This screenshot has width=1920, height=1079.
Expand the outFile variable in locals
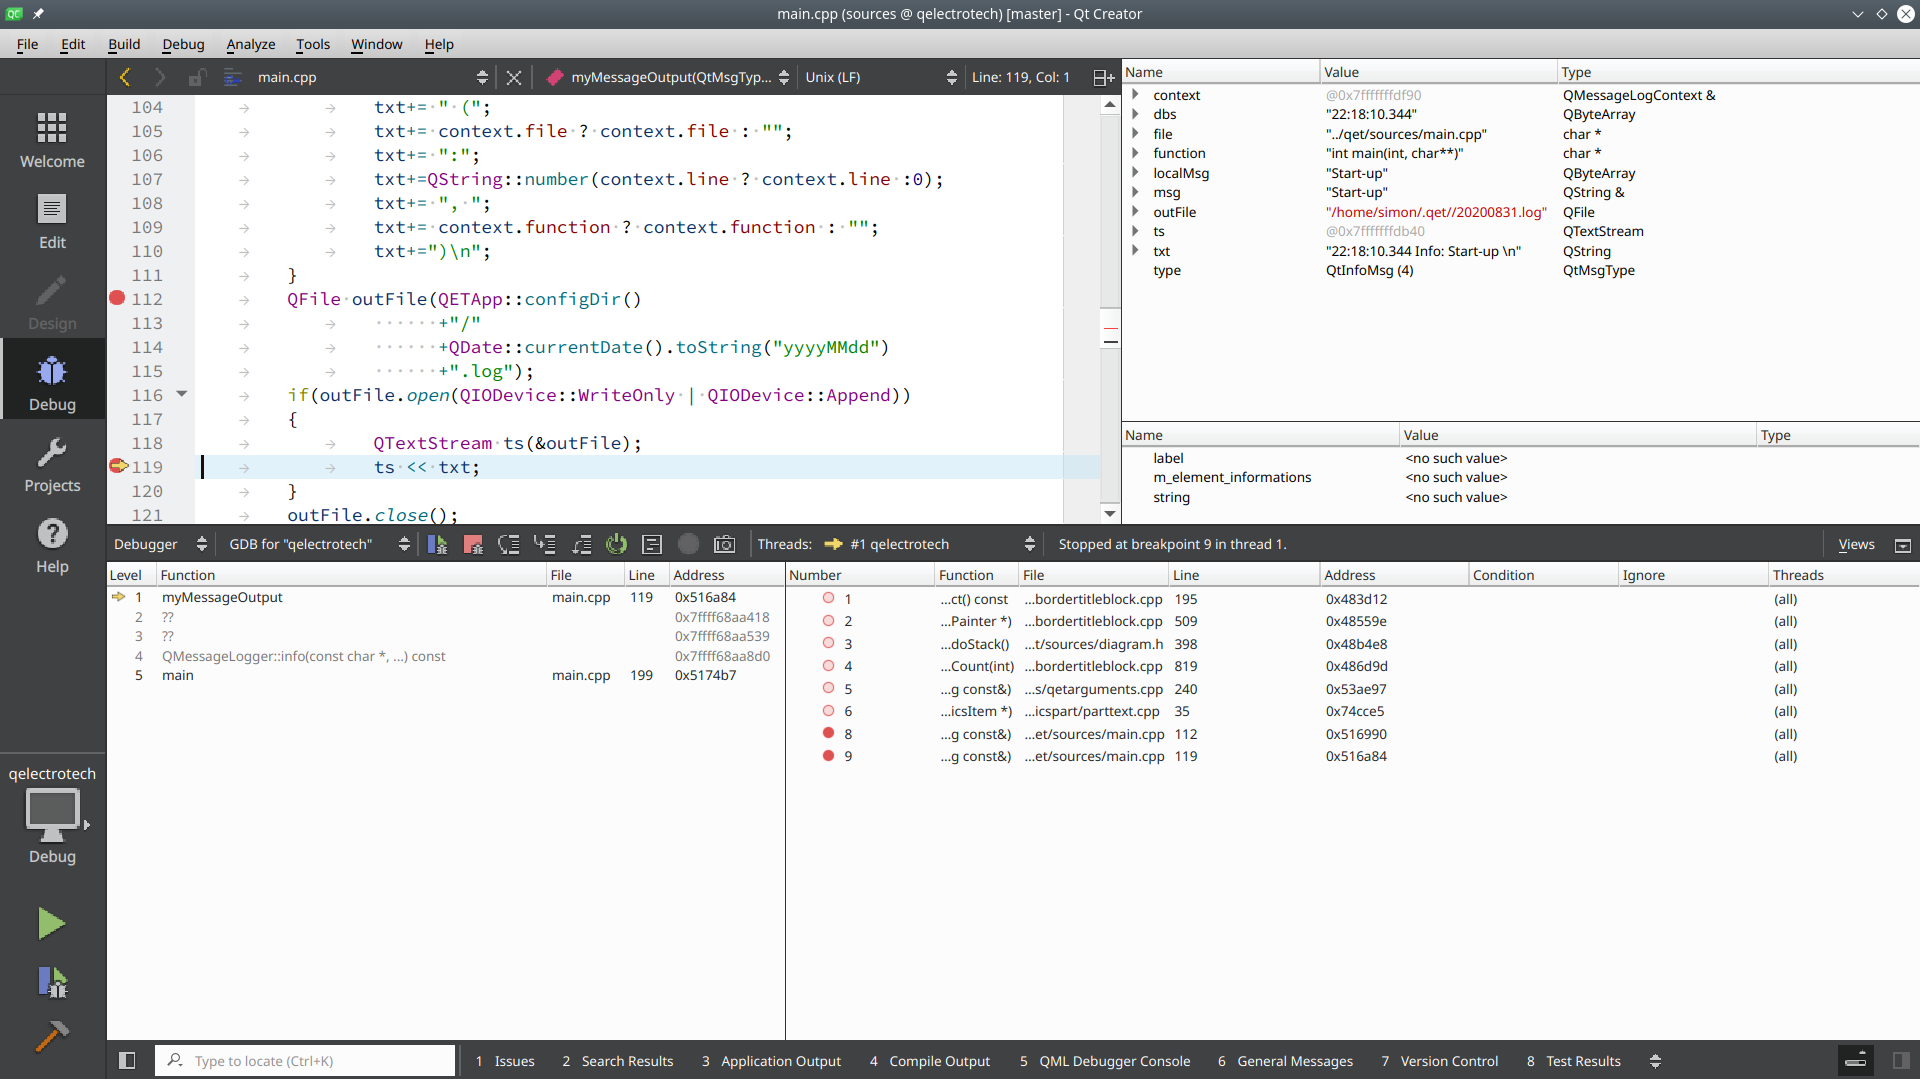pos(1135,212)
